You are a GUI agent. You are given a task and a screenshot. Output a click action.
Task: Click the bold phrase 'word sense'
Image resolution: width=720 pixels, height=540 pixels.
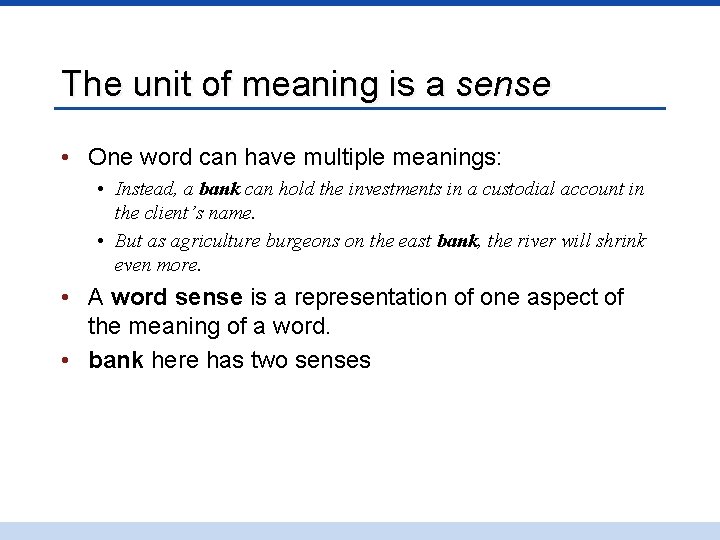pos(177,297)
